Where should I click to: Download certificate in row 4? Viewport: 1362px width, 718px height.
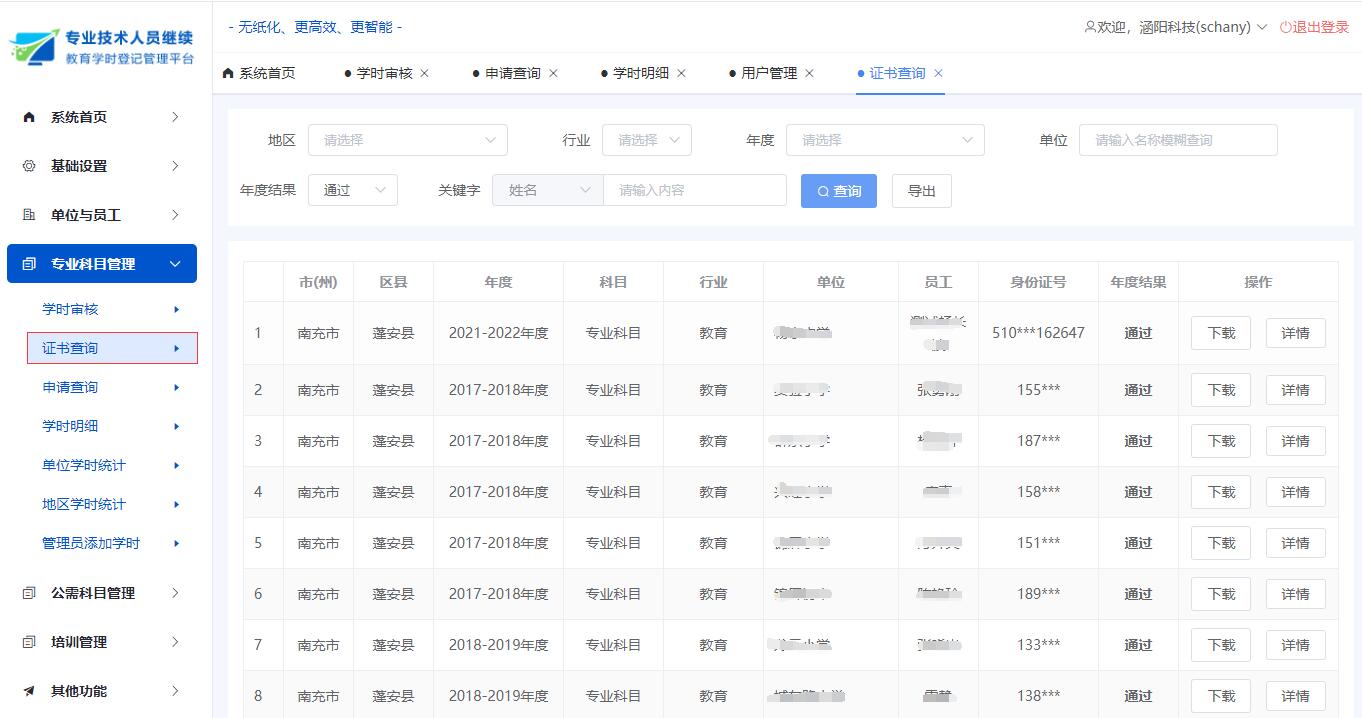click(x=1221, y=492)
